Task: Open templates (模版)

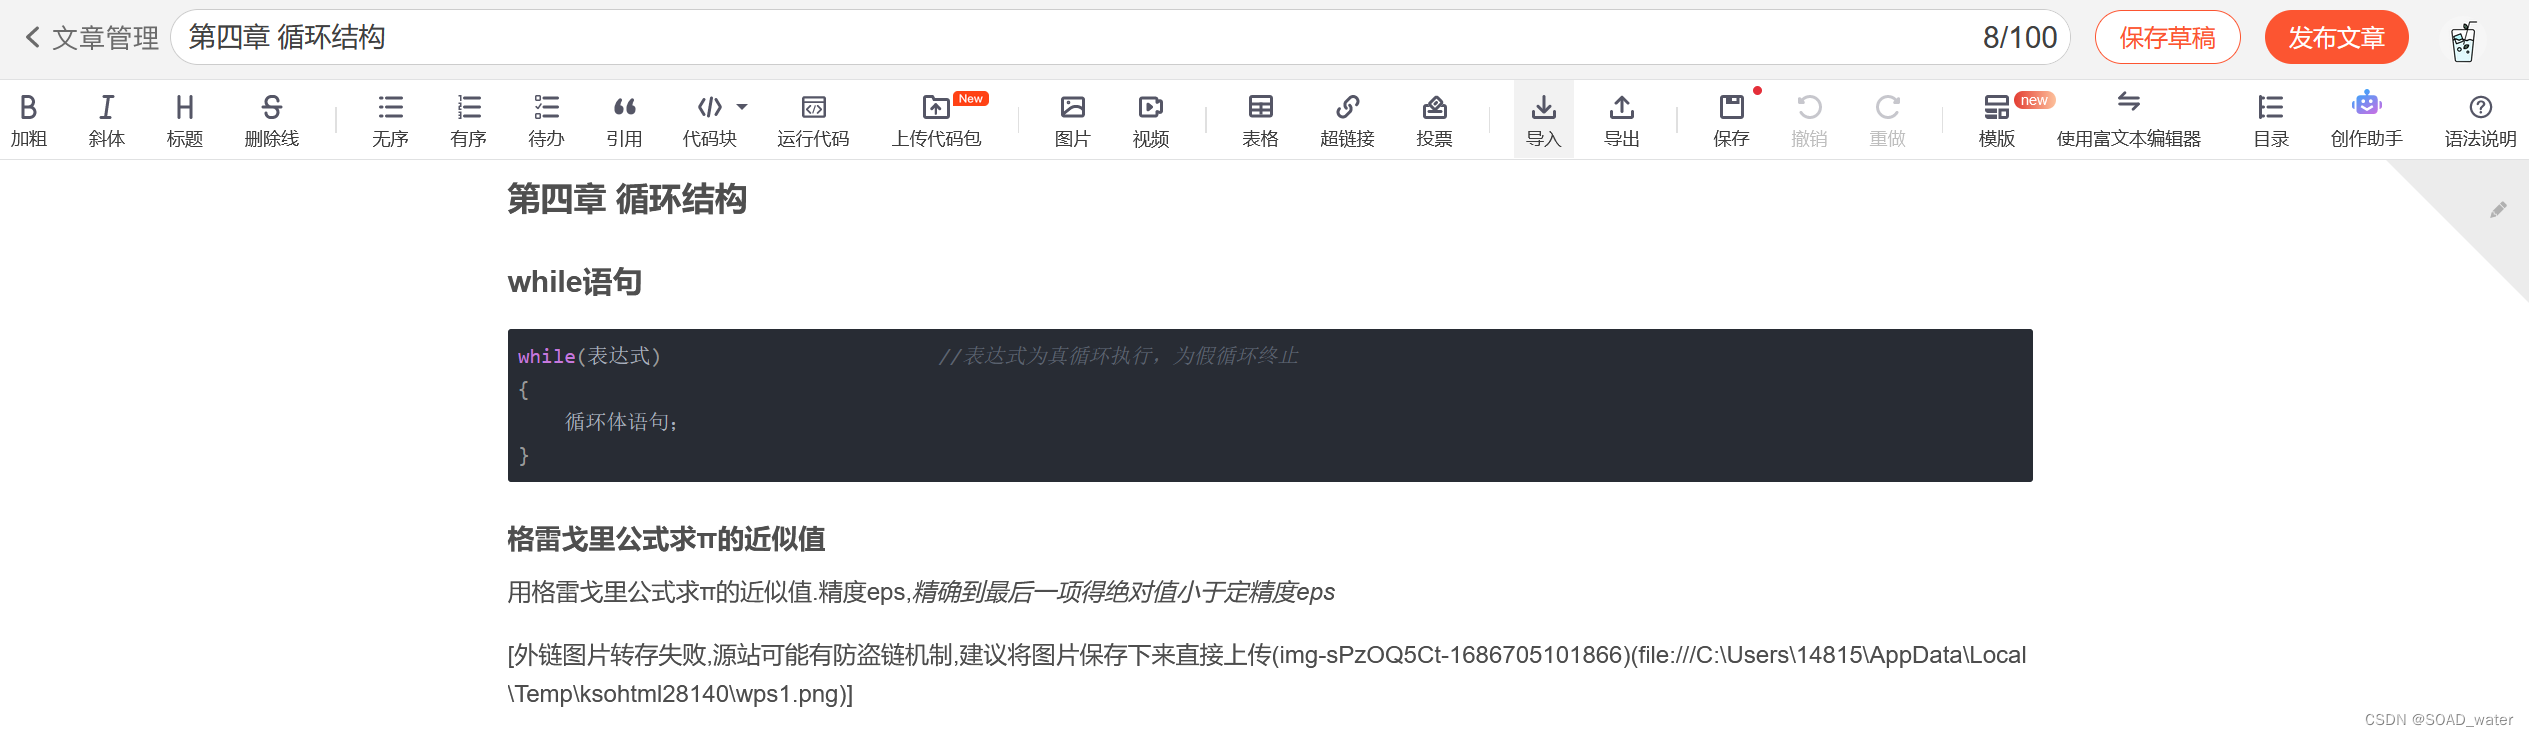Action: 1997,120
